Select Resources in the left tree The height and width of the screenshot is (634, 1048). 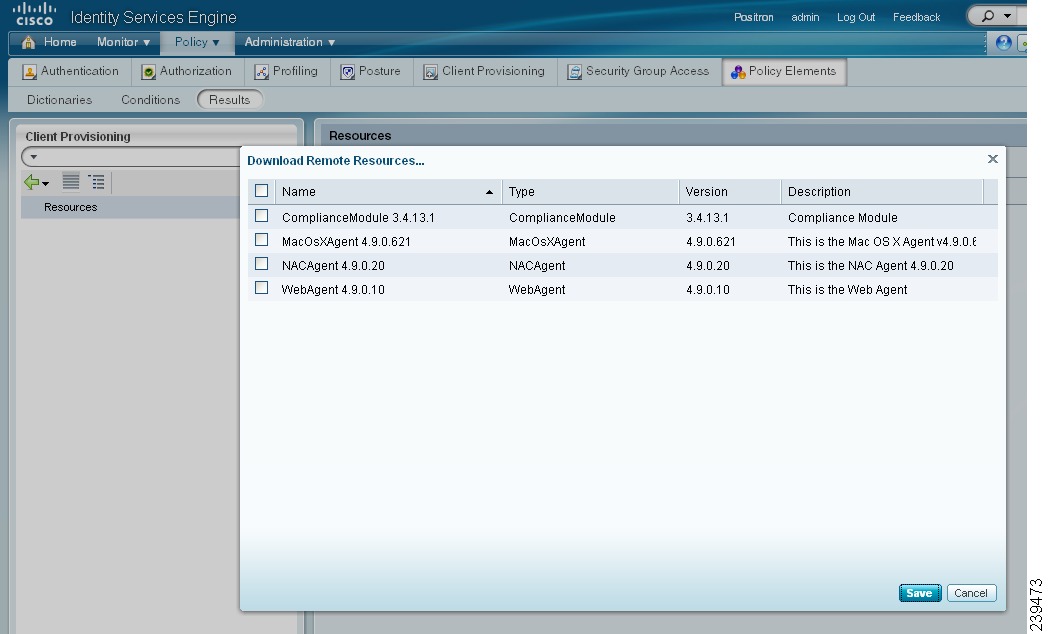pos(70,207)
